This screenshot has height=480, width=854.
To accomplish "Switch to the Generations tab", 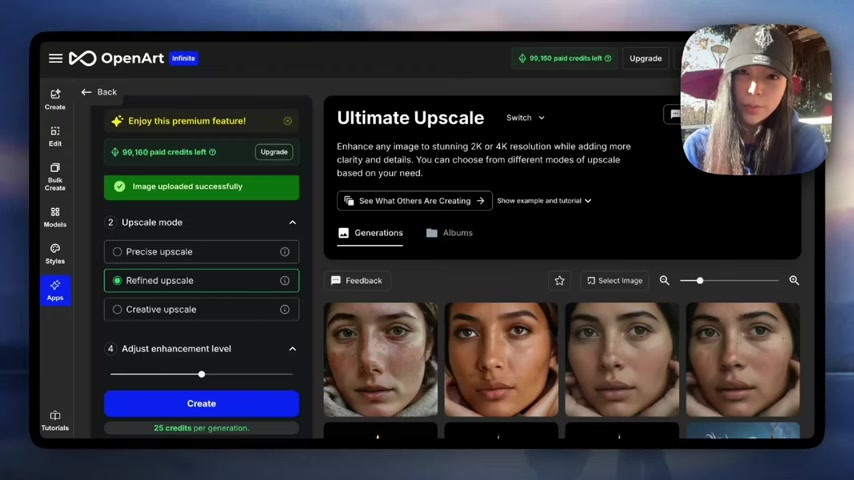I will pos(370,233).
